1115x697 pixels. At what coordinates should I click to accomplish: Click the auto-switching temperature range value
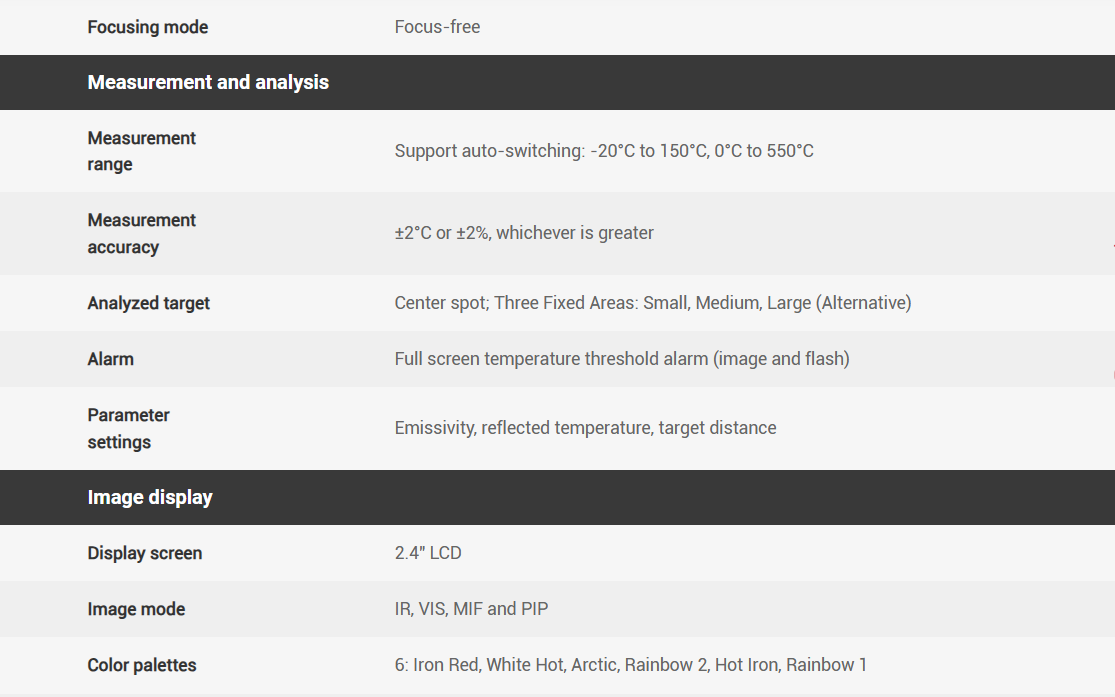tap(604, 151)
